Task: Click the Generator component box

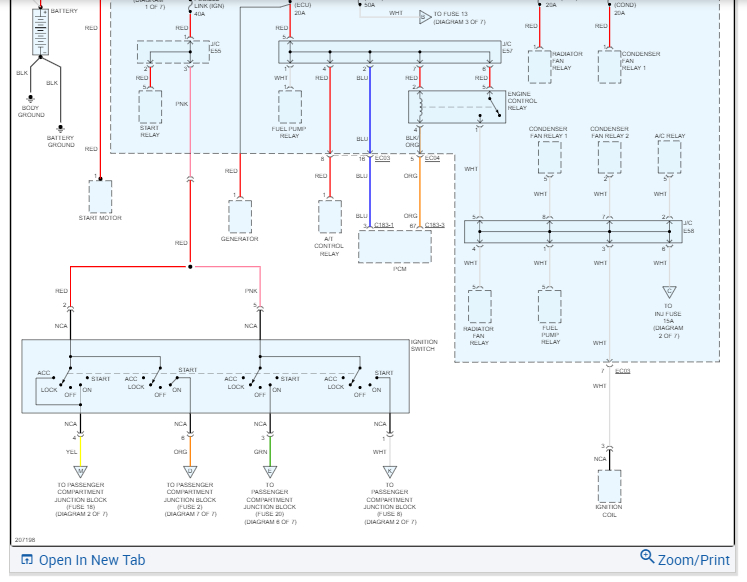Action: tap(240, 217)
